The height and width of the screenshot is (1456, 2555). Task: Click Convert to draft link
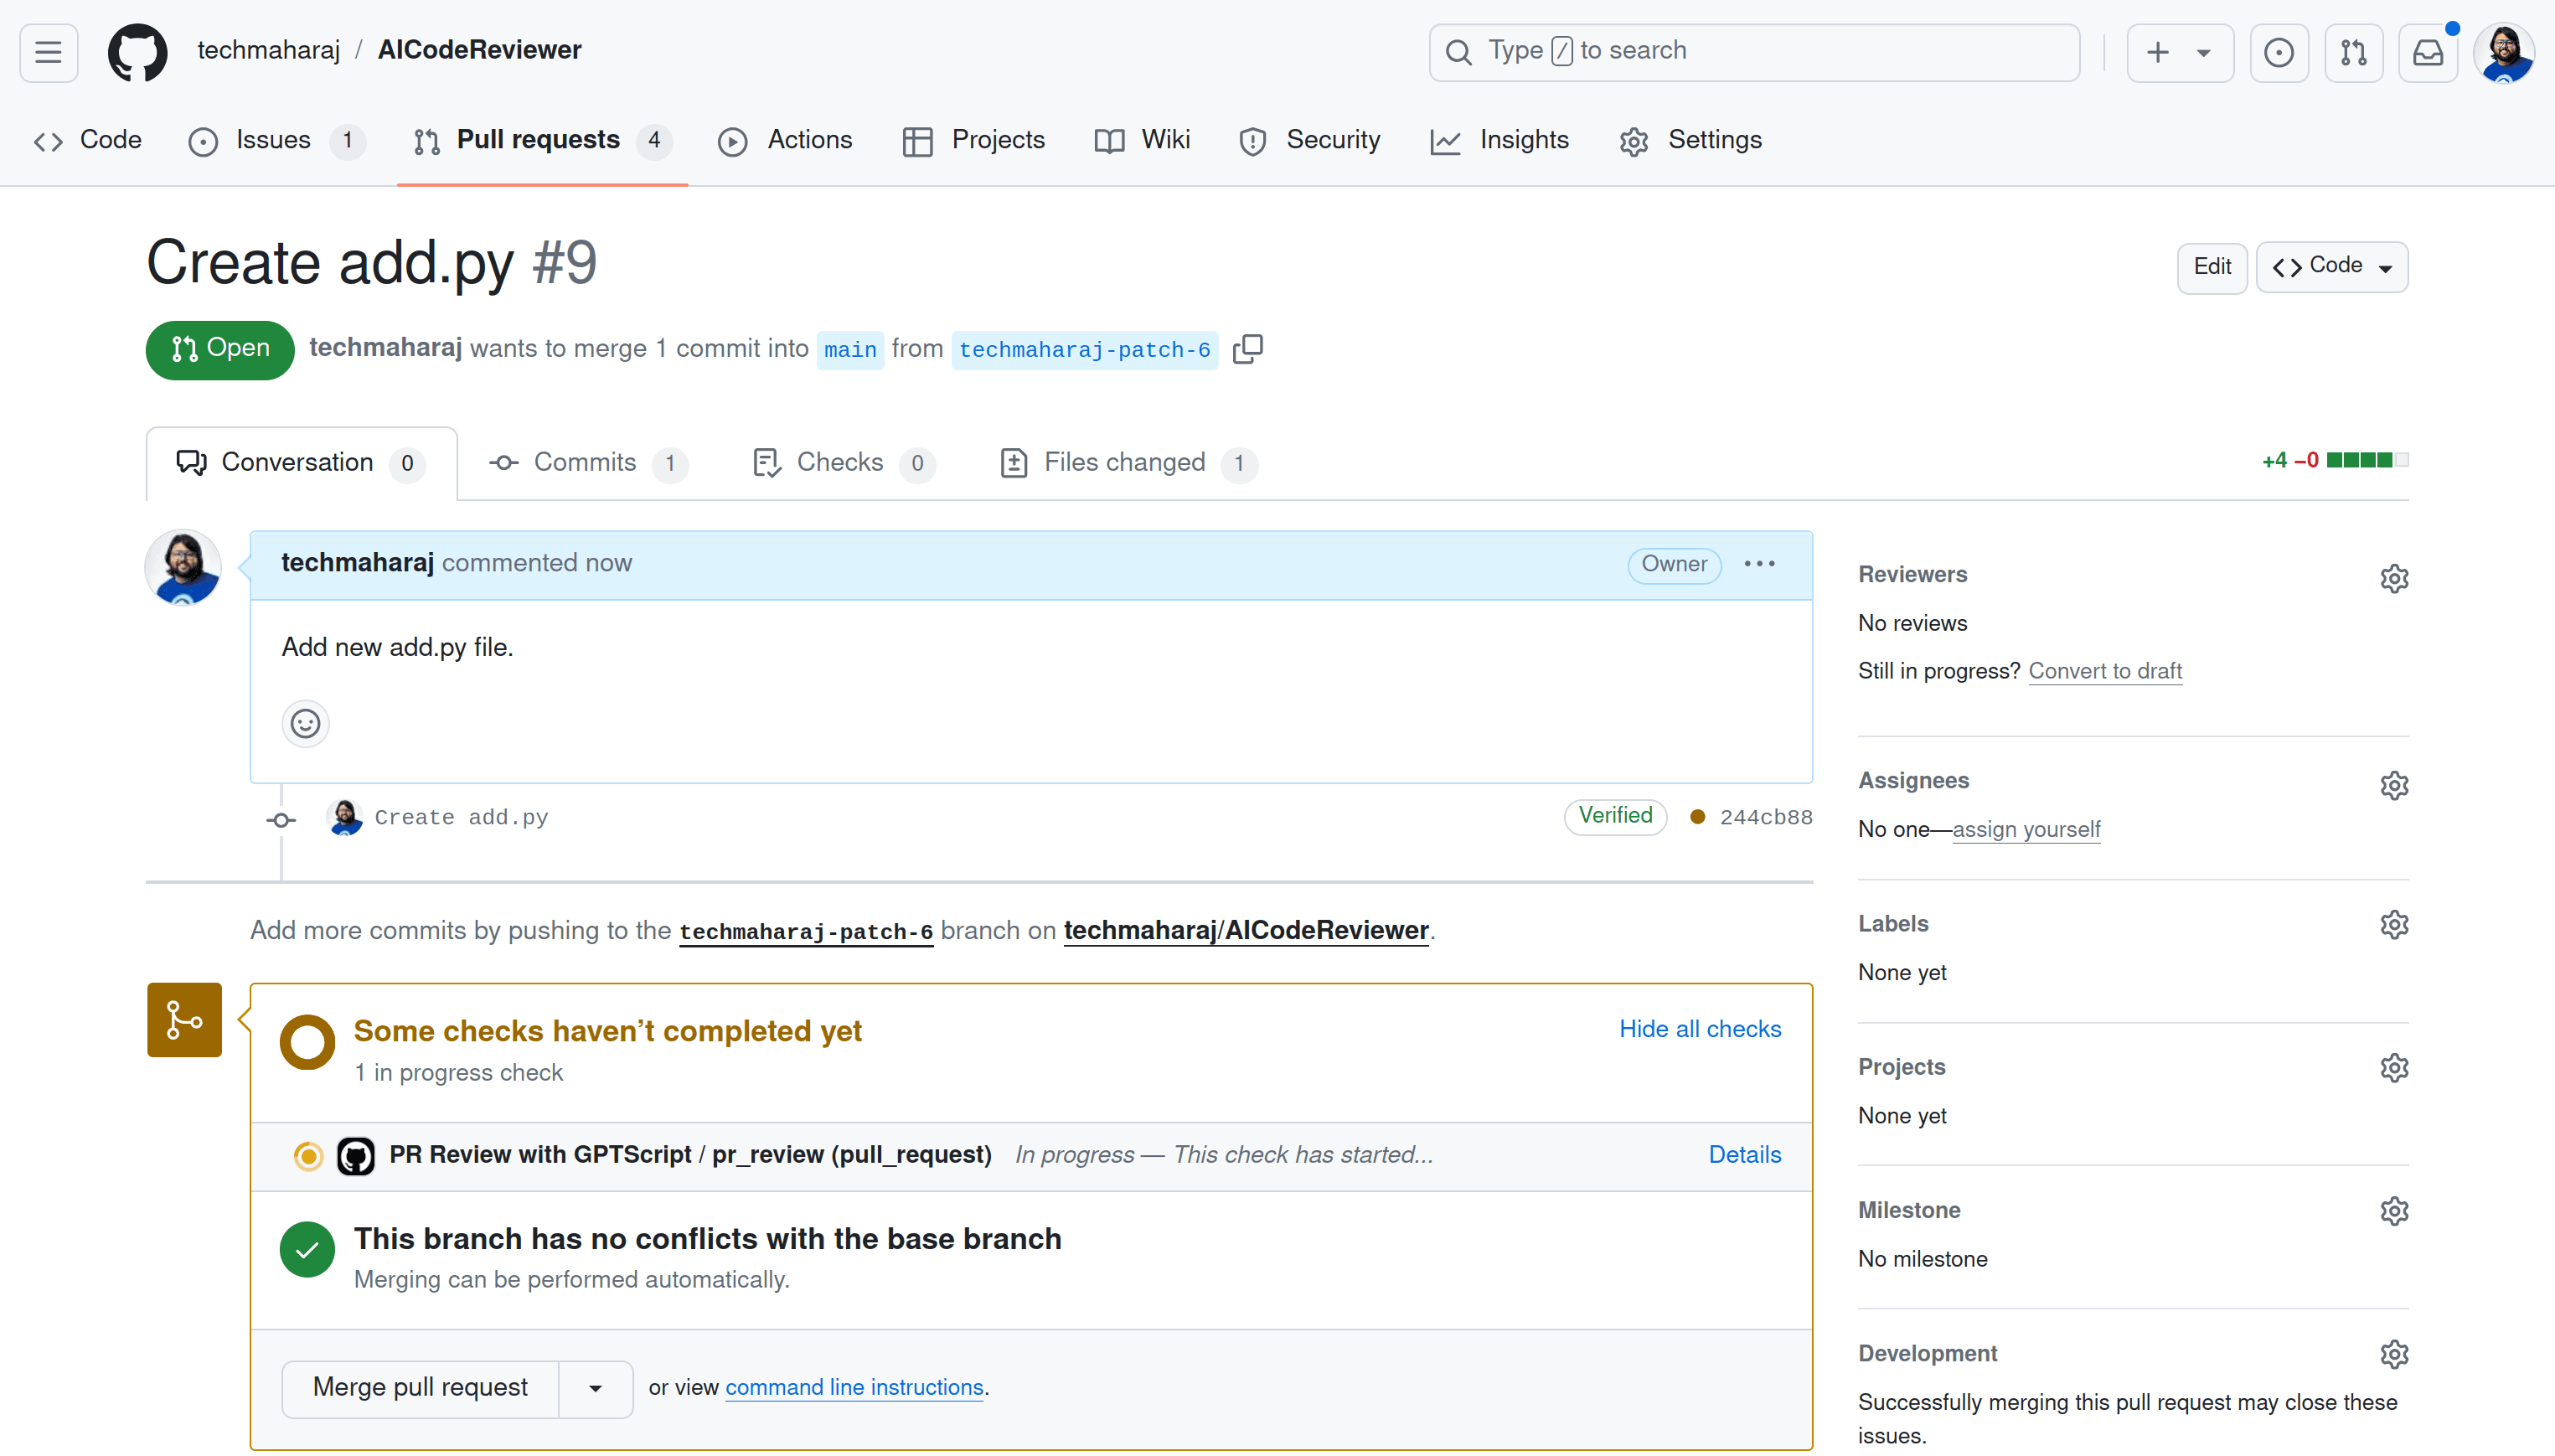tap(2105, 671)
